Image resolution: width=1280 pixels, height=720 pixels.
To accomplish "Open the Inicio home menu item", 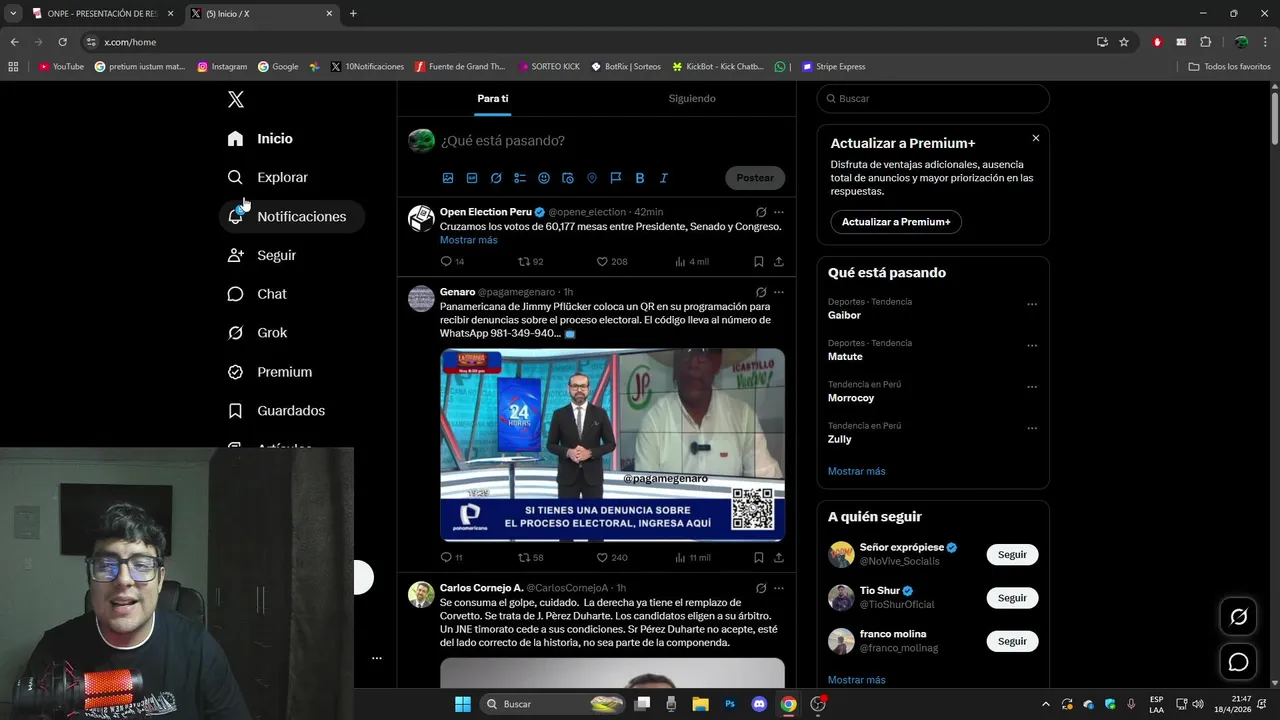I will pos(260,139).
